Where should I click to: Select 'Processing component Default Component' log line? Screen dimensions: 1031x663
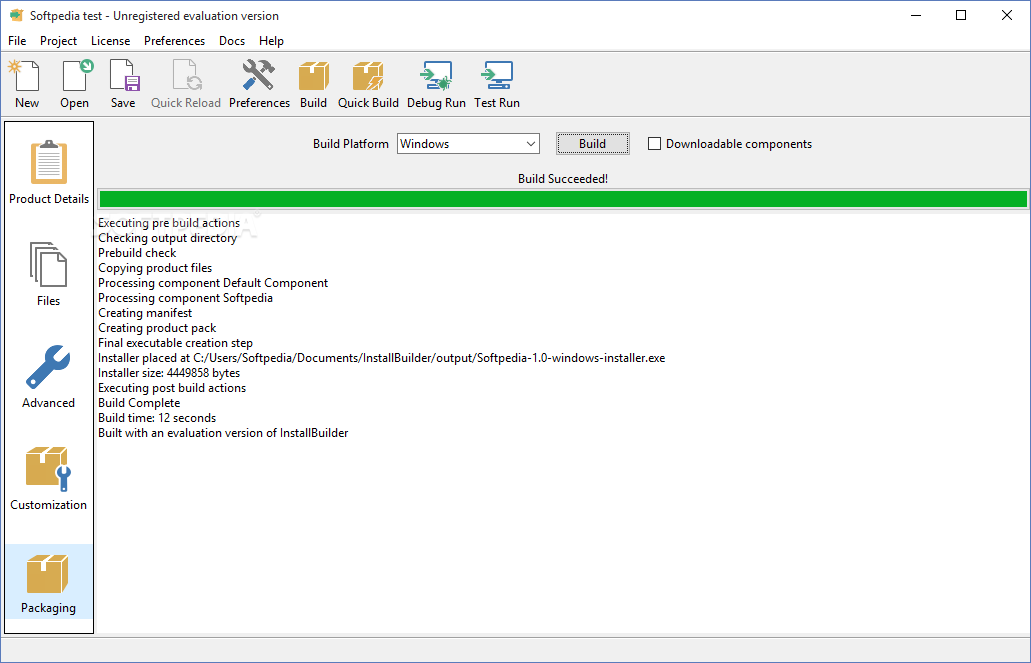pos(213,283)
